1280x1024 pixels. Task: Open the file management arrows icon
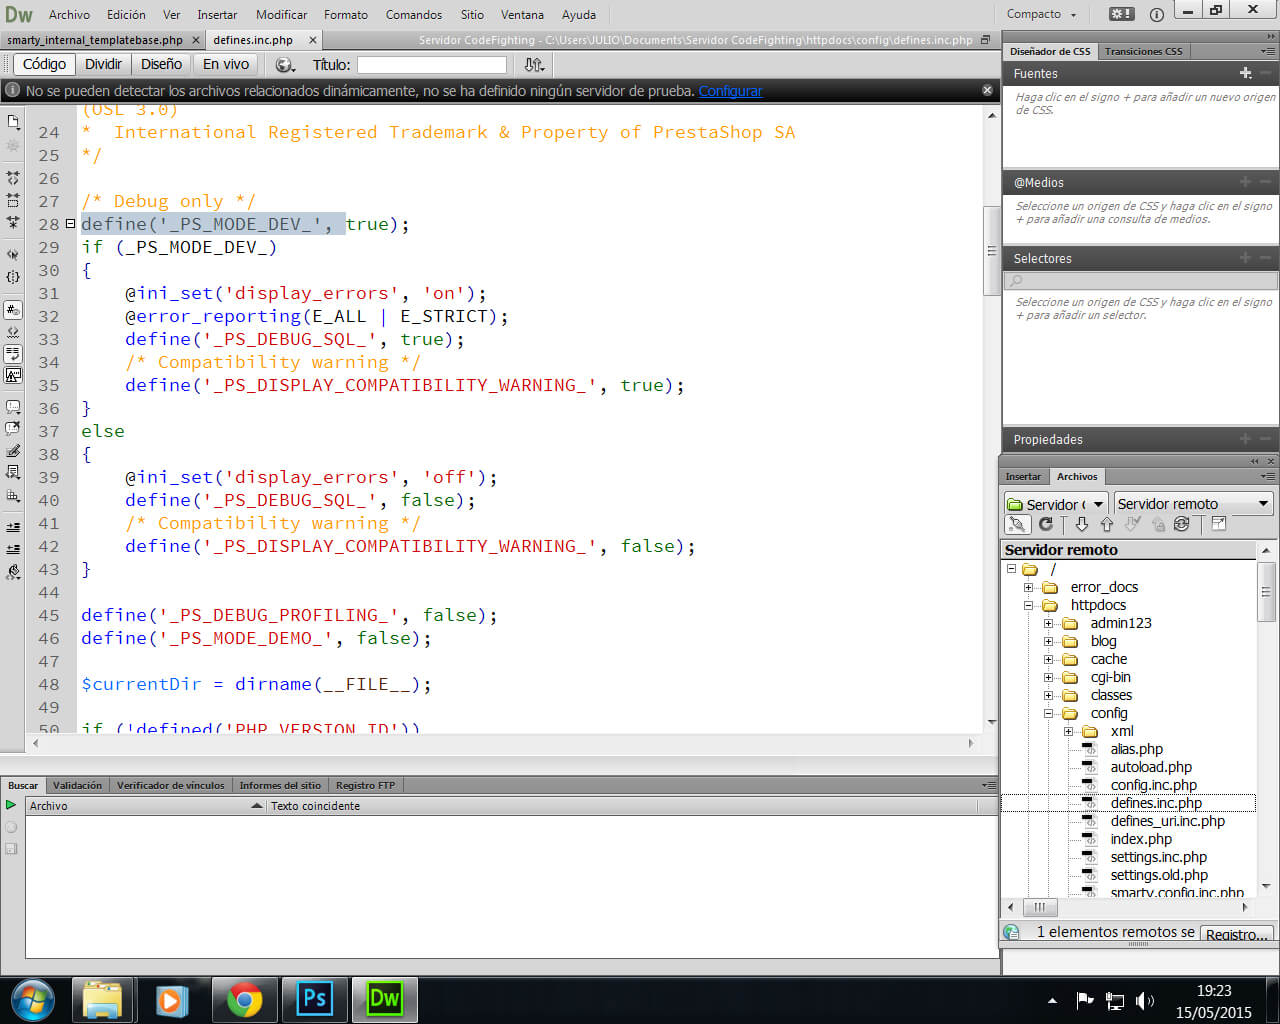tap(534, 64)
